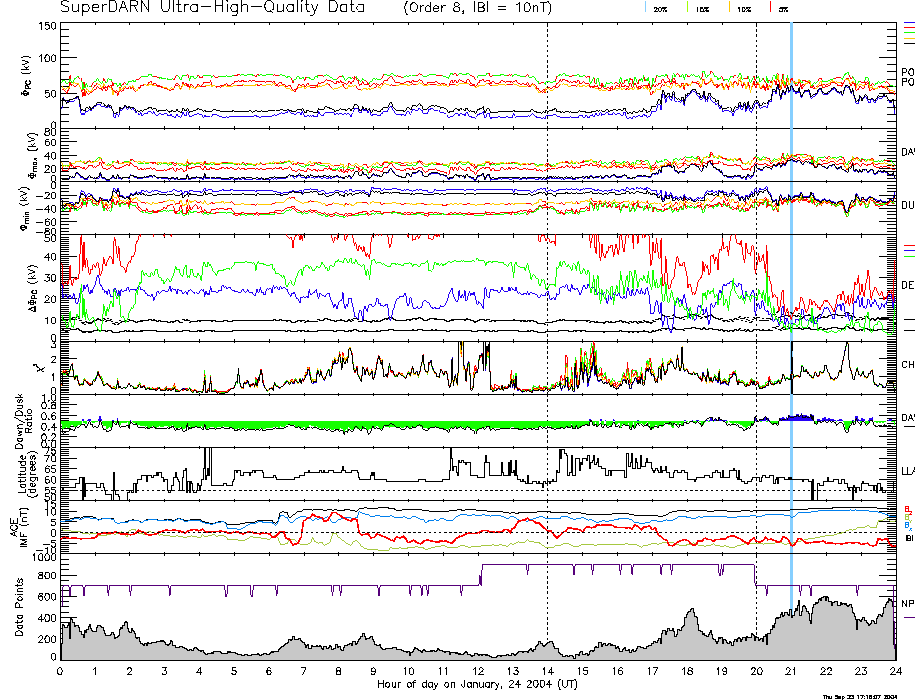Click the 'ACE IMF (nT)' y-axis label

coord(18,527)
